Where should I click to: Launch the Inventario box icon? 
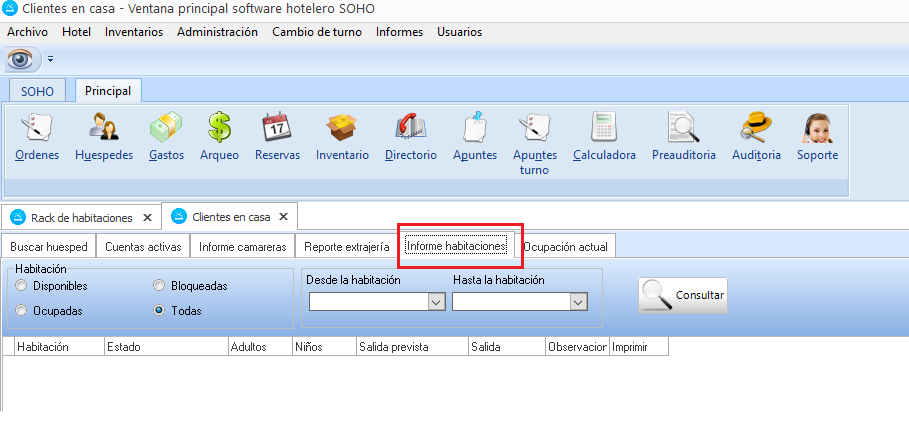pyautogui.click(x=342, y=128)
